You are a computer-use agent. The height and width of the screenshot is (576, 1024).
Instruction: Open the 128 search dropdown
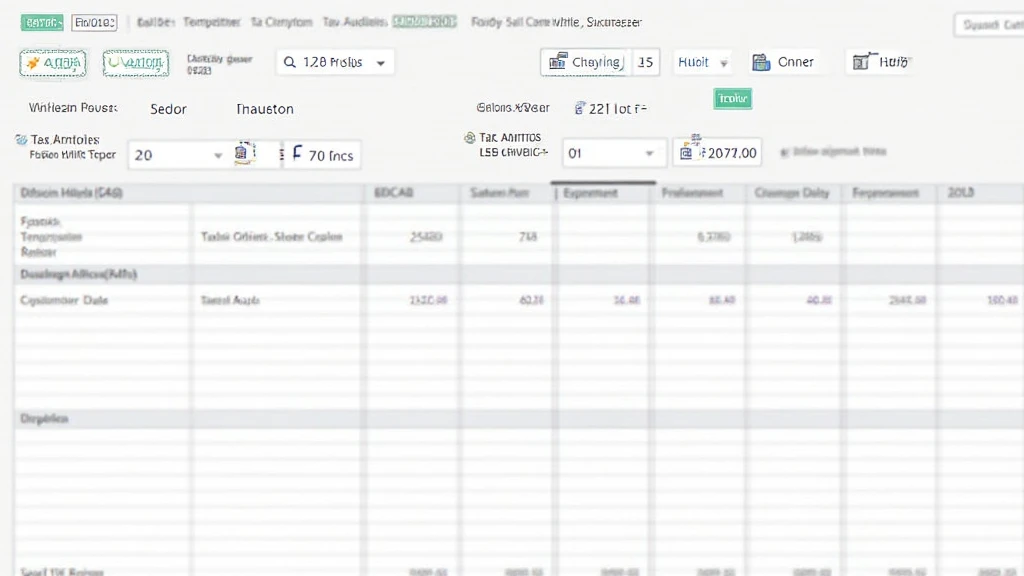pyautogui.click(x=380, y=62)
